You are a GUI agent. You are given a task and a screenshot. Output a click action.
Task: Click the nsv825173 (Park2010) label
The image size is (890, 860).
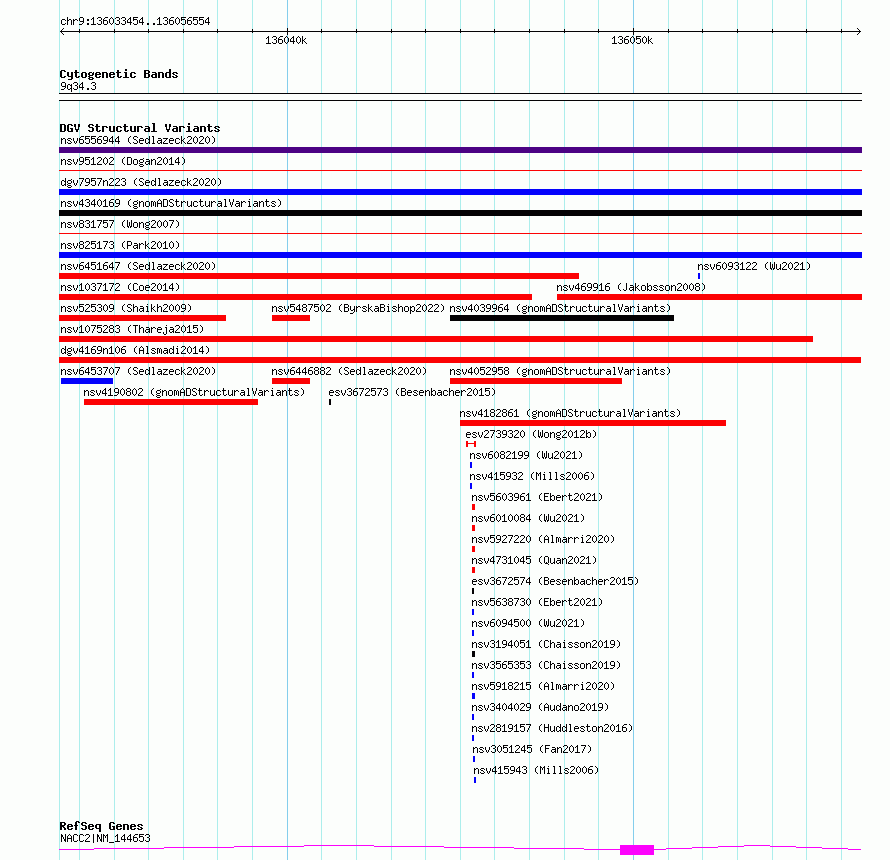tap(120, 245)
